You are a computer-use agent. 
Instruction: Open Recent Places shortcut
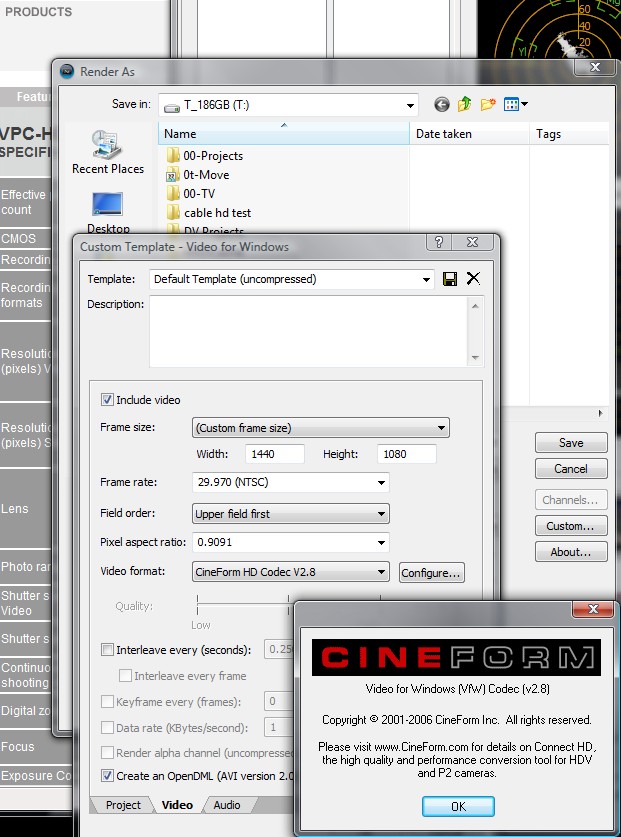pos(108,152)
